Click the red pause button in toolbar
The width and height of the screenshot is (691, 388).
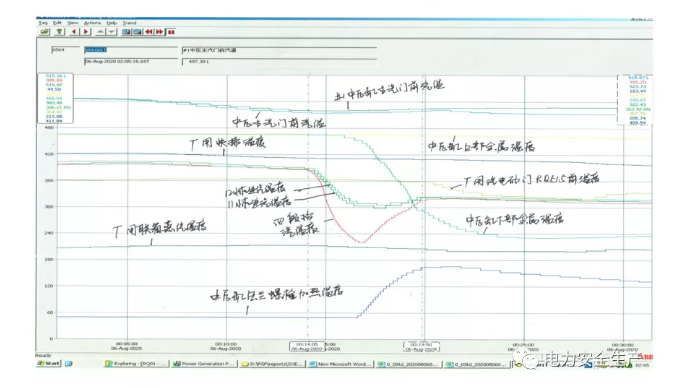(x=171, y=32)
